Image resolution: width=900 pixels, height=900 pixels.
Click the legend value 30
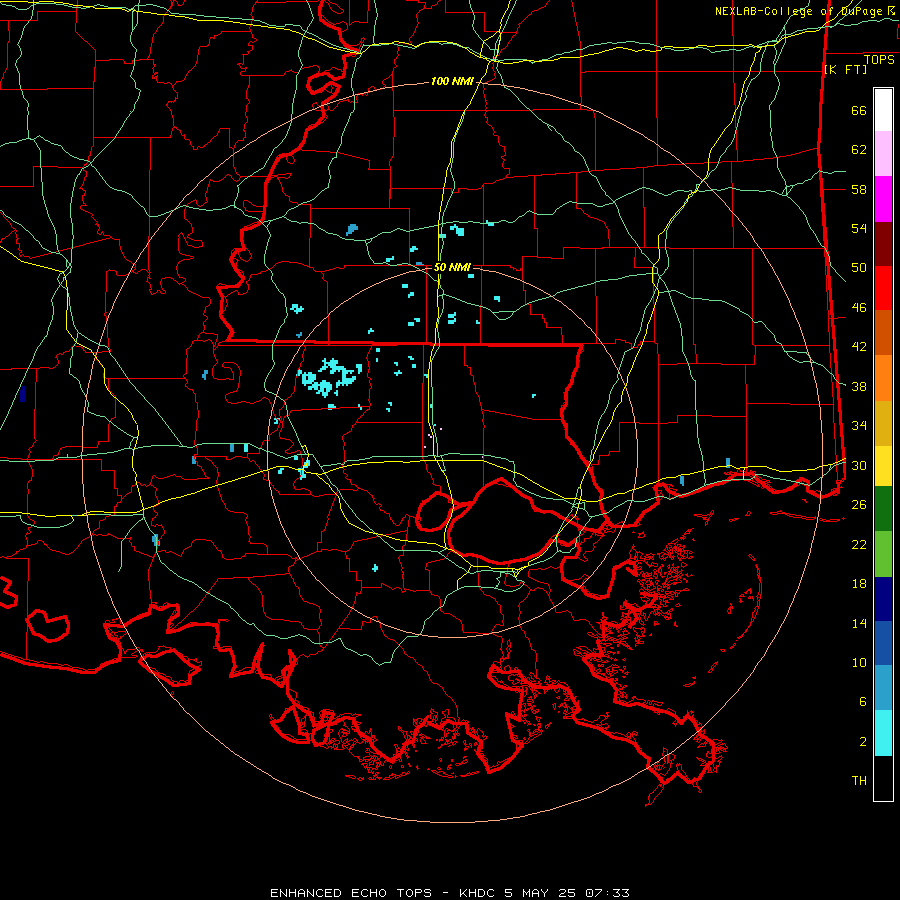pos(859,465)
